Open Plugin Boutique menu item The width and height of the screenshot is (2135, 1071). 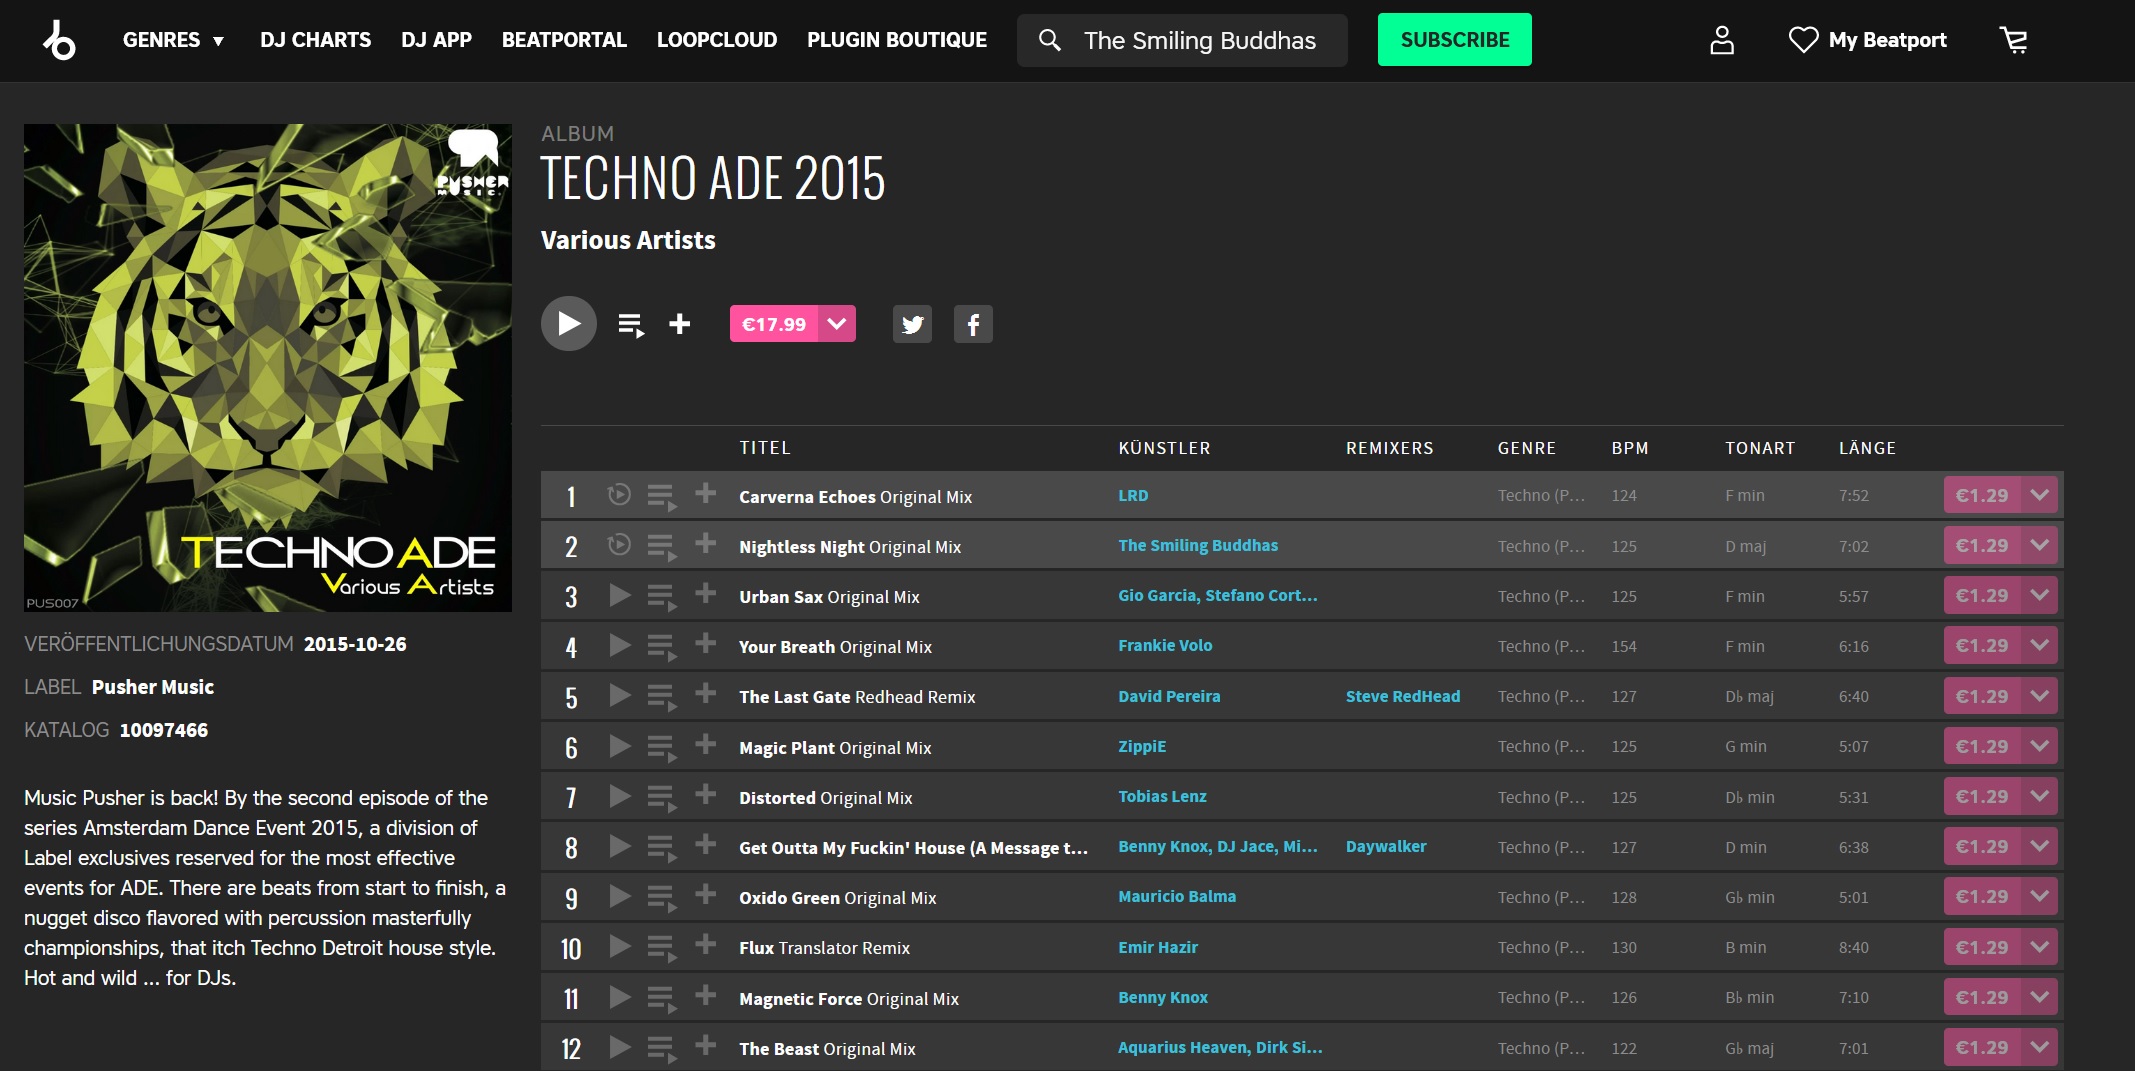click(x=897, y=40)
